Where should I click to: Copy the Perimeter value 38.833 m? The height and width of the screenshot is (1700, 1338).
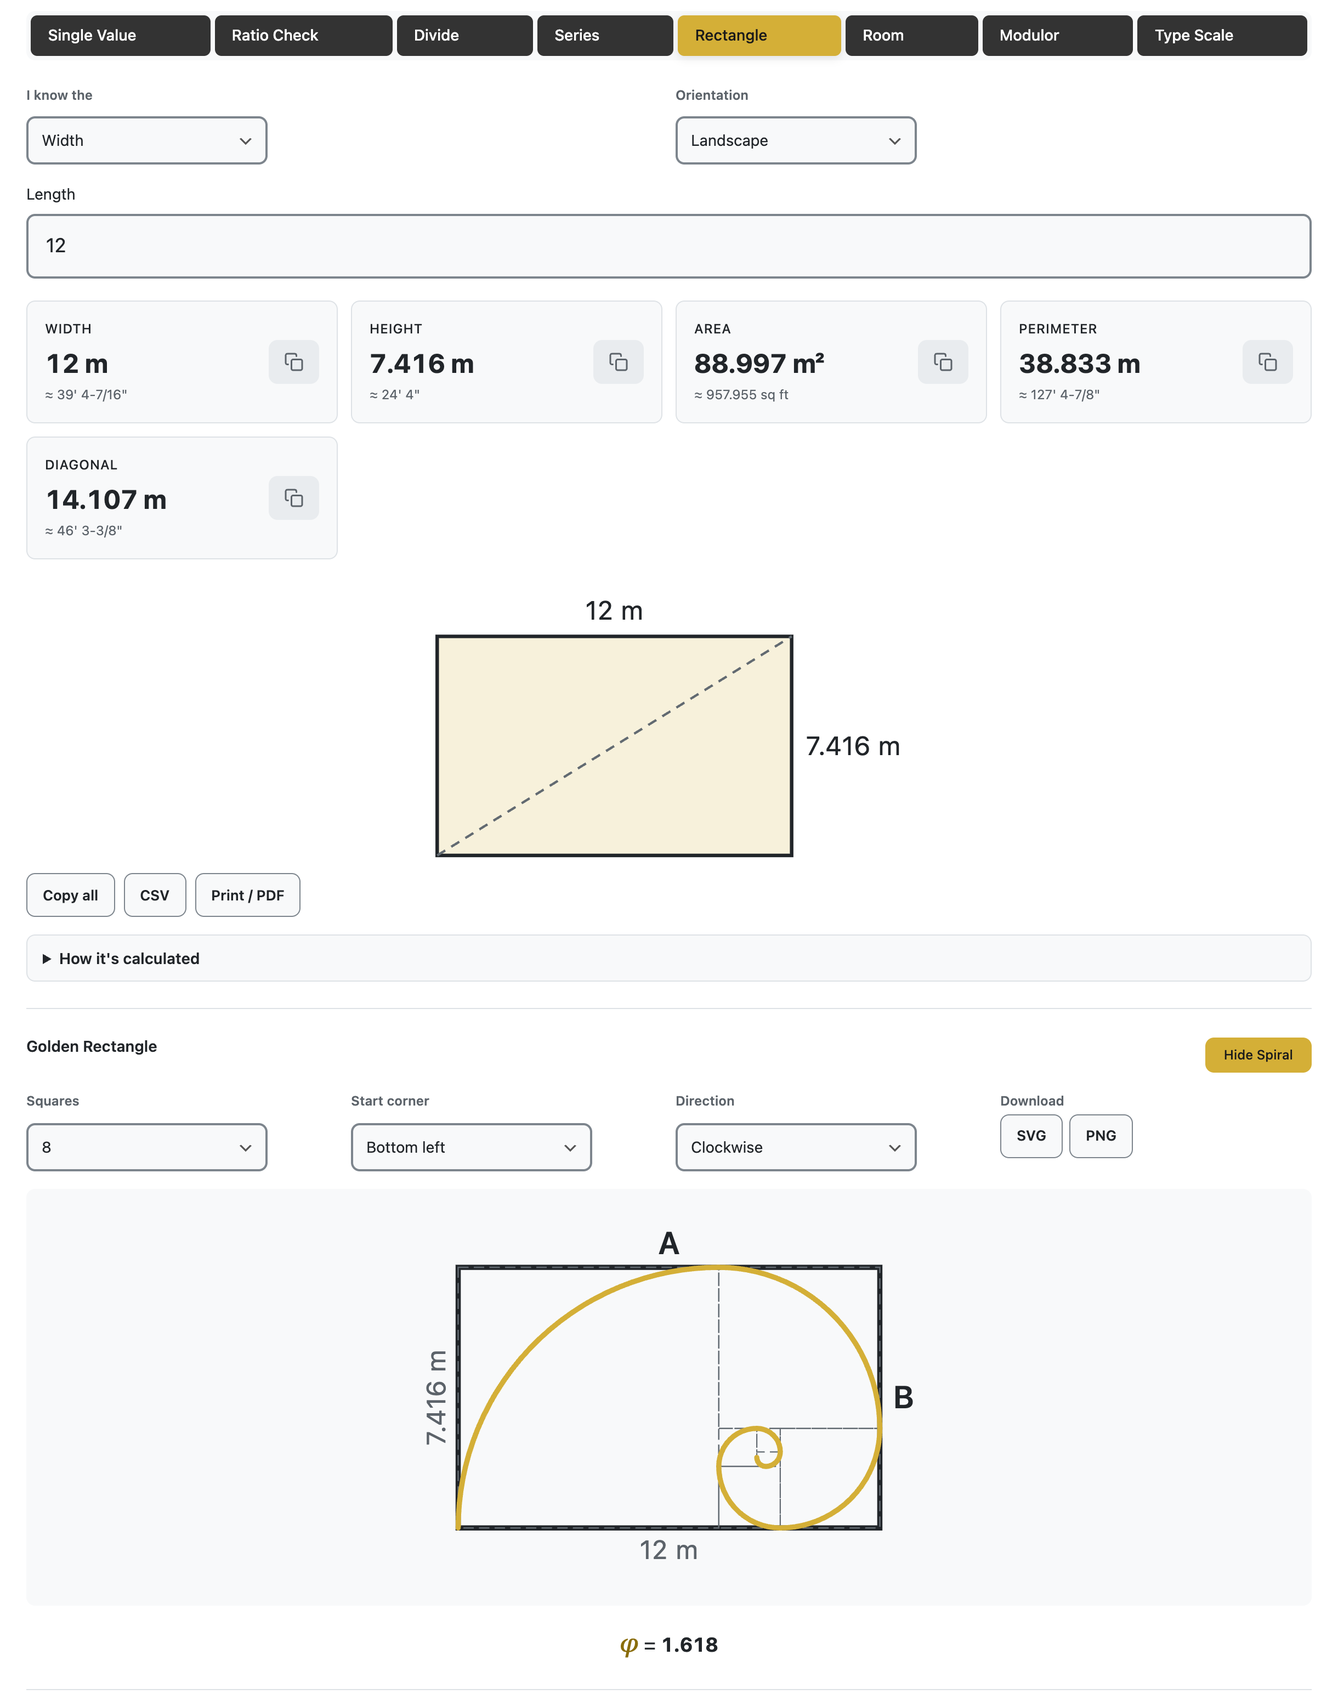pos(1268,362)
